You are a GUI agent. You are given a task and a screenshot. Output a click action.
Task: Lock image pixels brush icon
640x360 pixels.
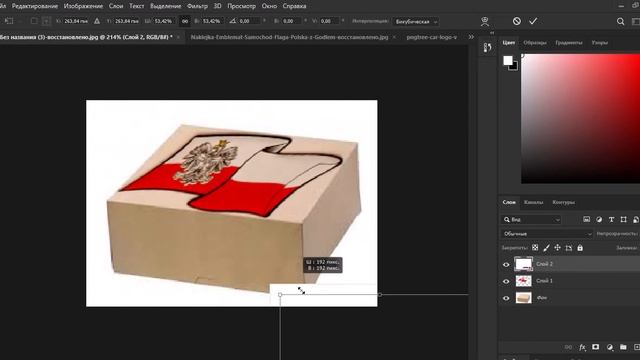547,248
